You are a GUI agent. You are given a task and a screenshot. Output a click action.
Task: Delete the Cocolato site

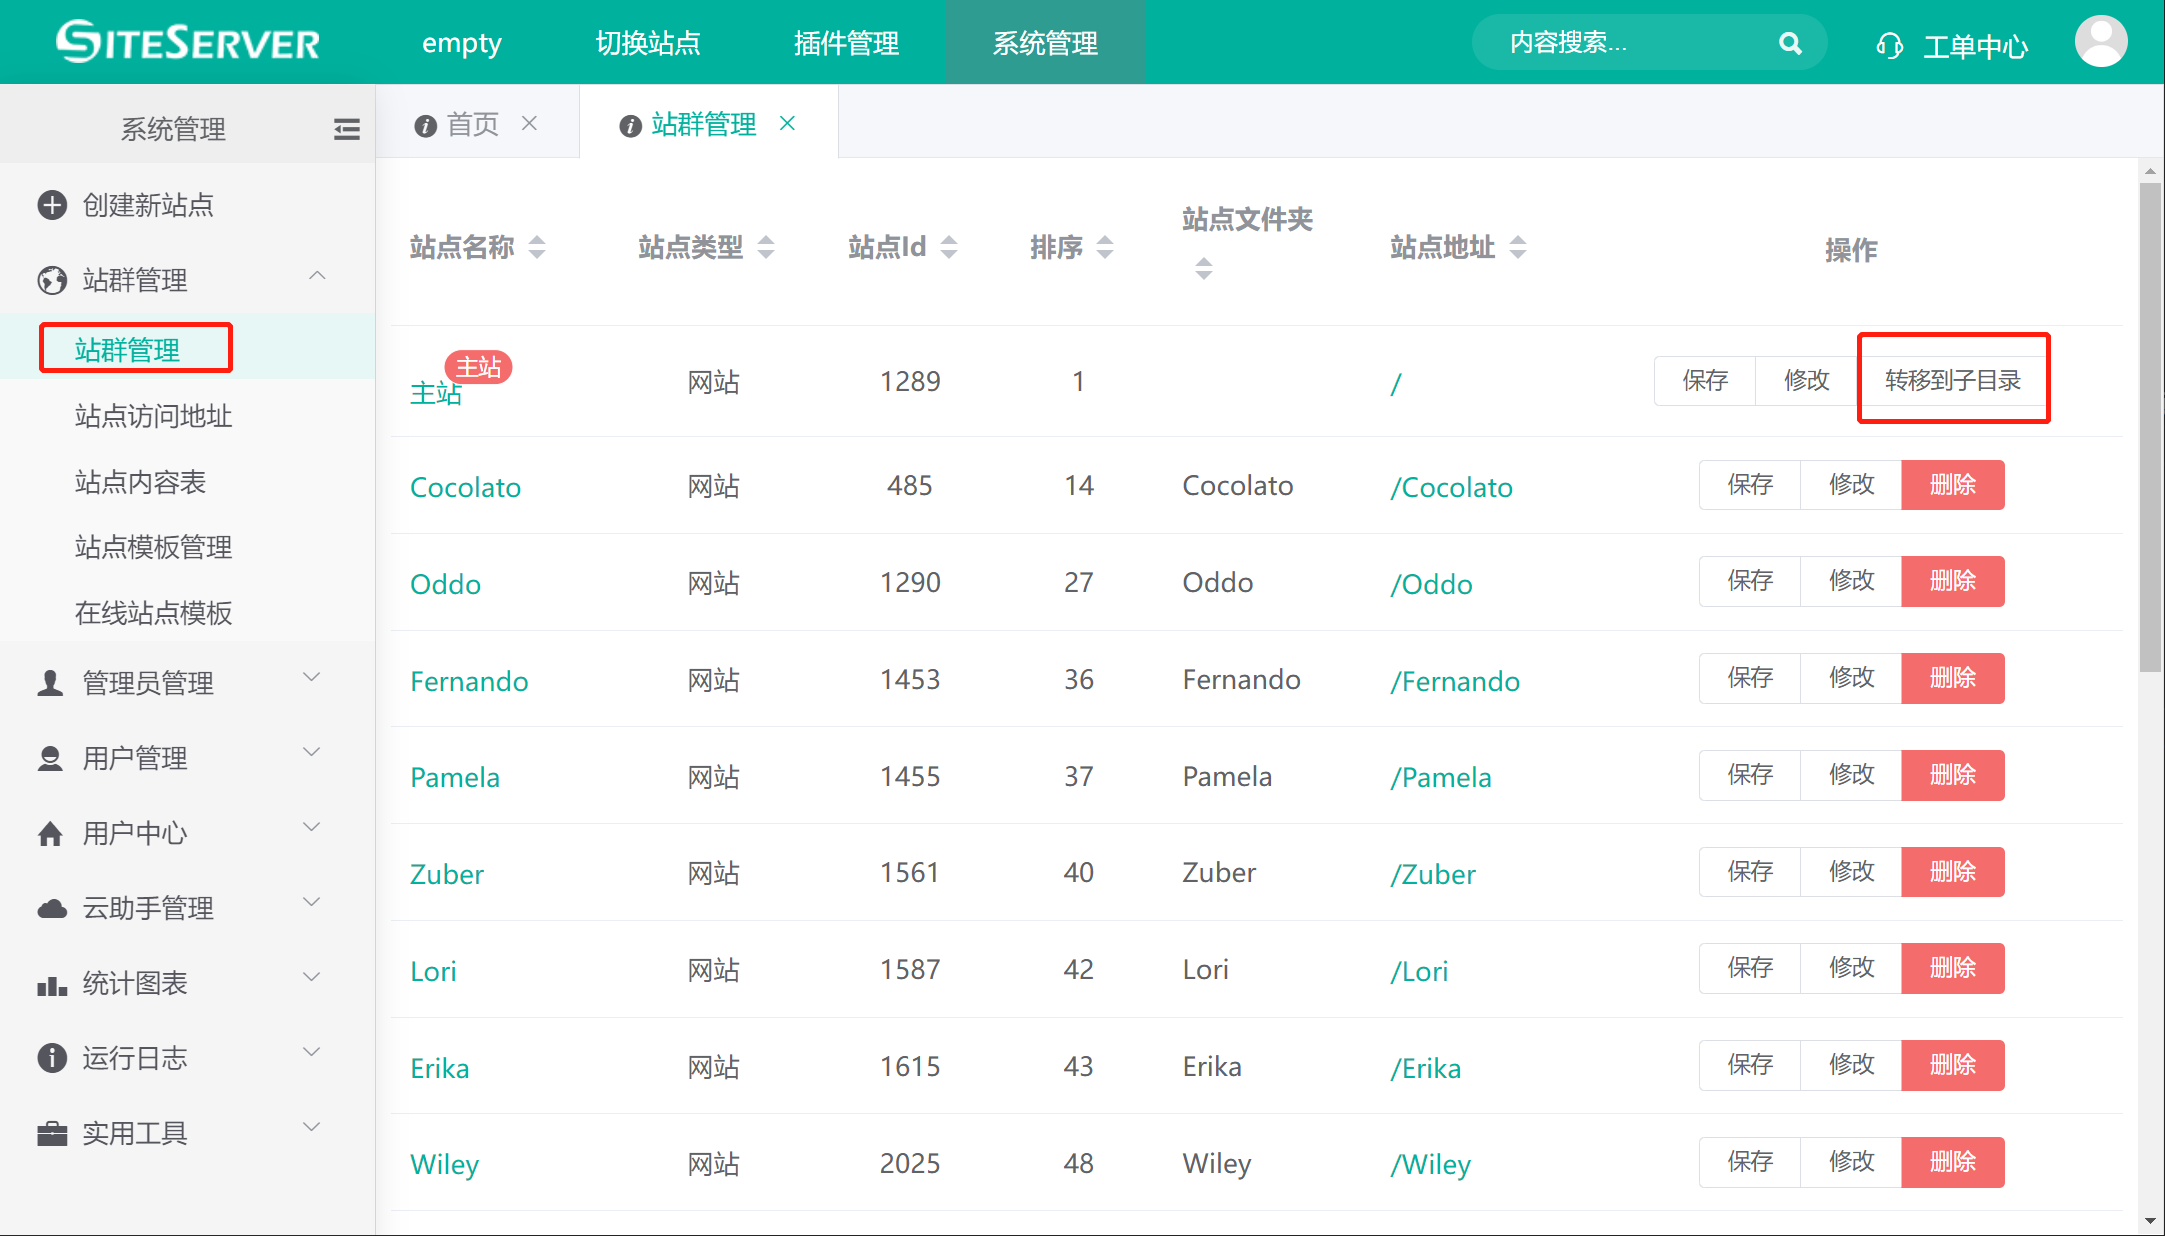tap(1952, 485)
